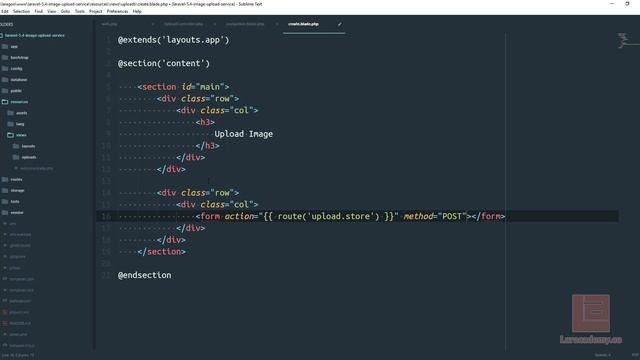640x360 pixels.
Task: Click the layouts folder icon
Action: [16, 146]
